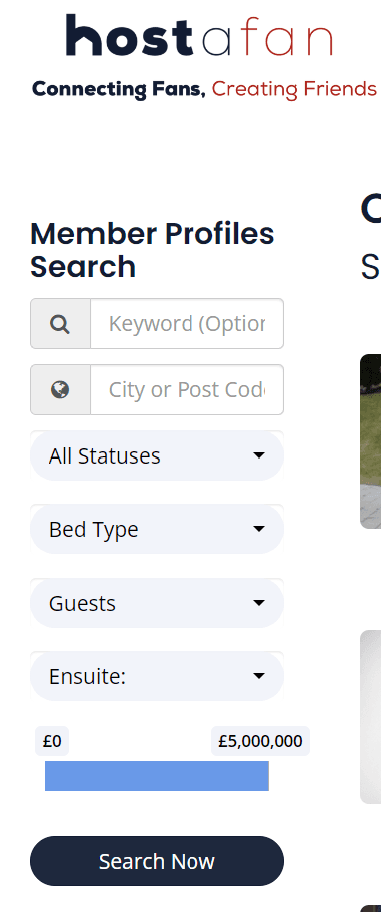The height and width of the screenshot is (912, 381).
Task: Click the hostafan logo
Action: 200,35
